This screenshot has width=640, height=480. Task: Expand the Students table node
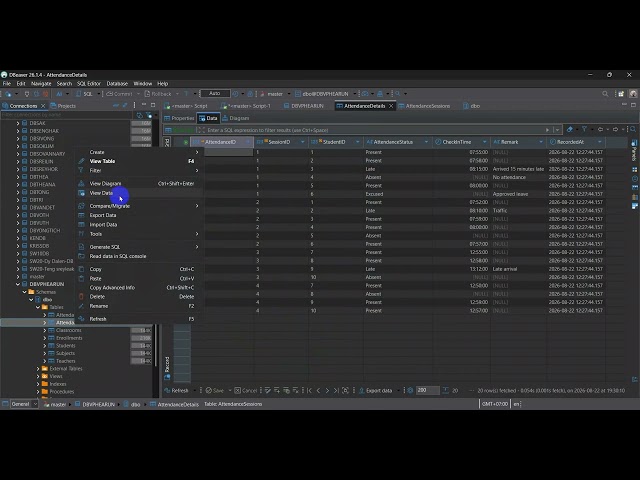(x=45, y=346)
